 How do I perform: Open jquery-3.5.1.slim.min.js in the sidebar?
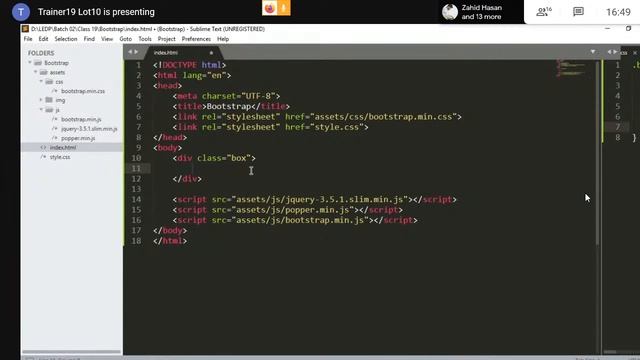89,129
